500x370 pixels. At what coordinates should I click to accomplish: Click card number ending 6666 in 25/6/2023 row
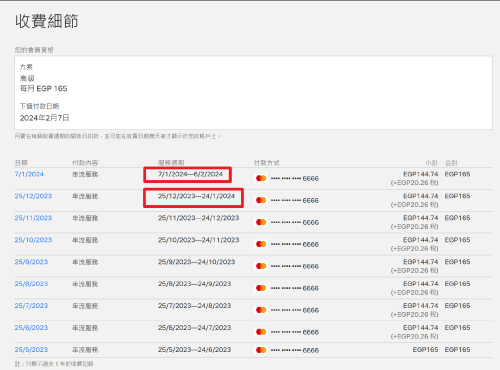pos(295,332)
